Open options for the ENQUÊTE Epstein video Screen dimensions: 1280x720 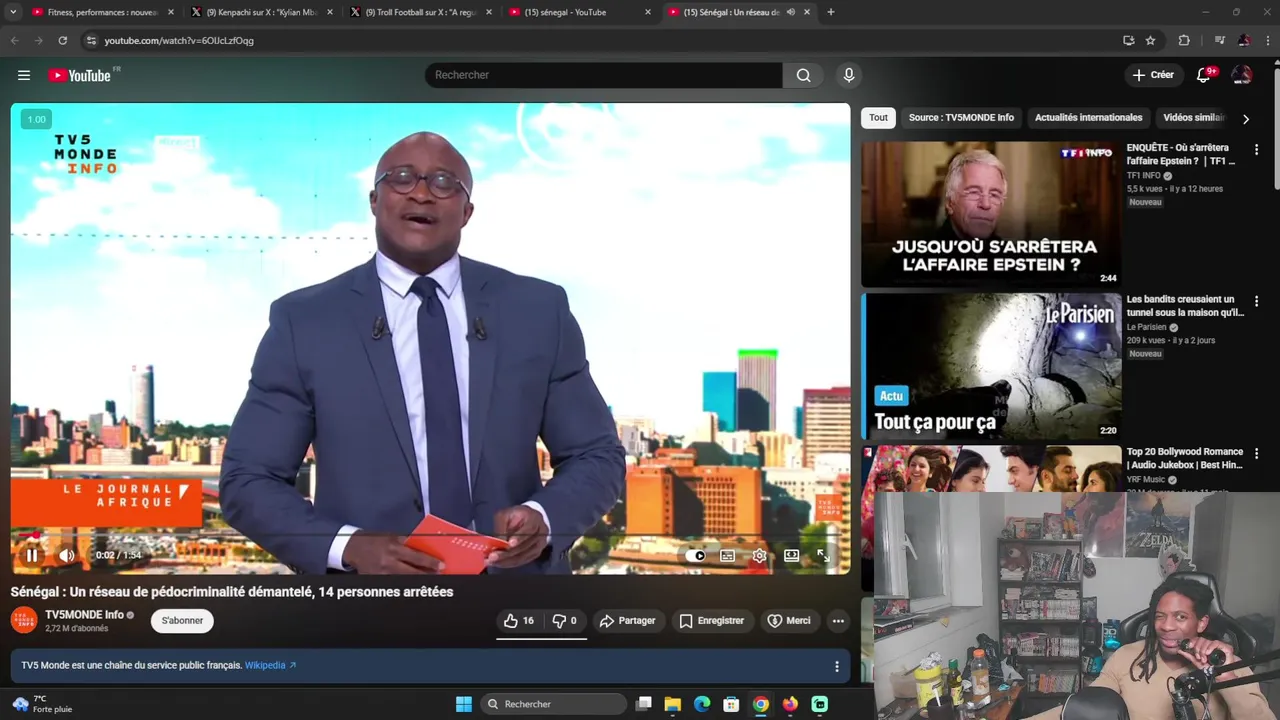point(1257,149)
